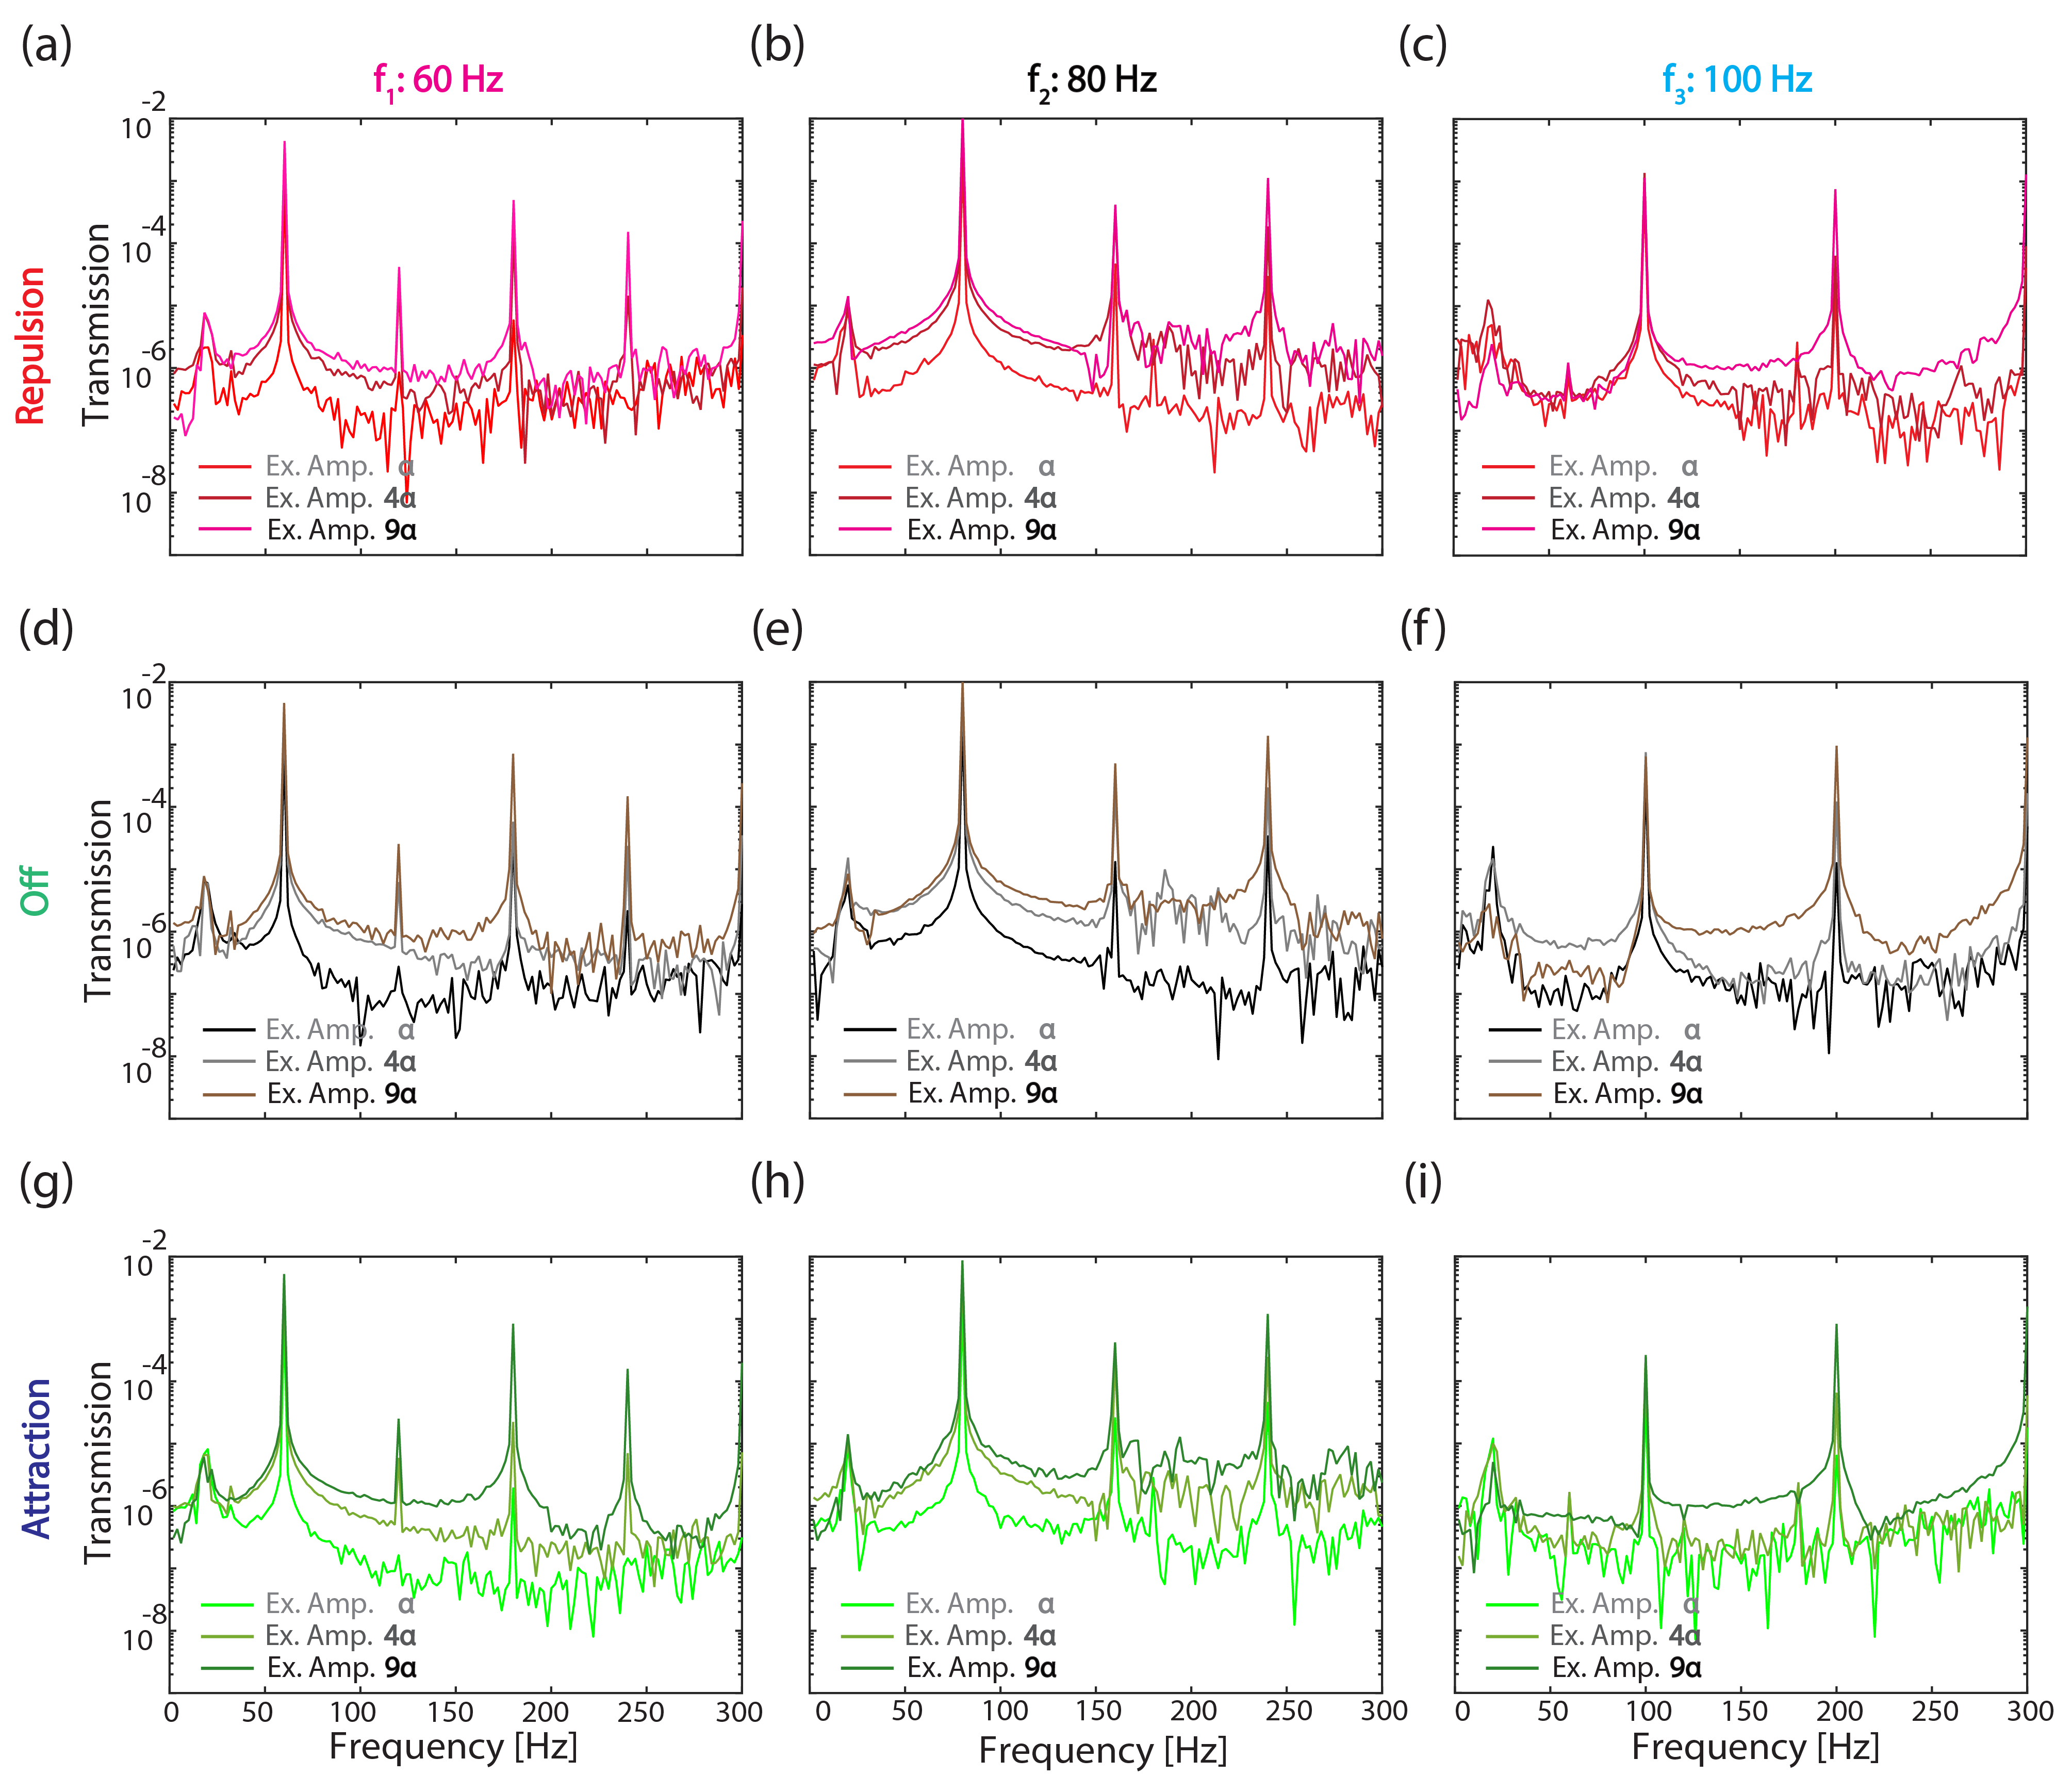Click the panel label (f)

click(1423, 629)
